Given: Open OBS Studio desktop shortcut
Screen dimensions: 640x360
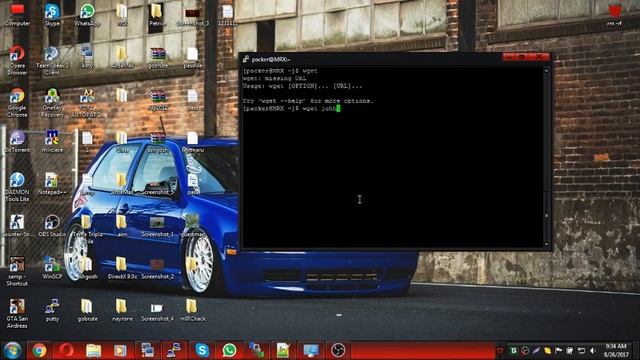Looking at the screenshot, I should pyautogui.click(x=52, y=226).
